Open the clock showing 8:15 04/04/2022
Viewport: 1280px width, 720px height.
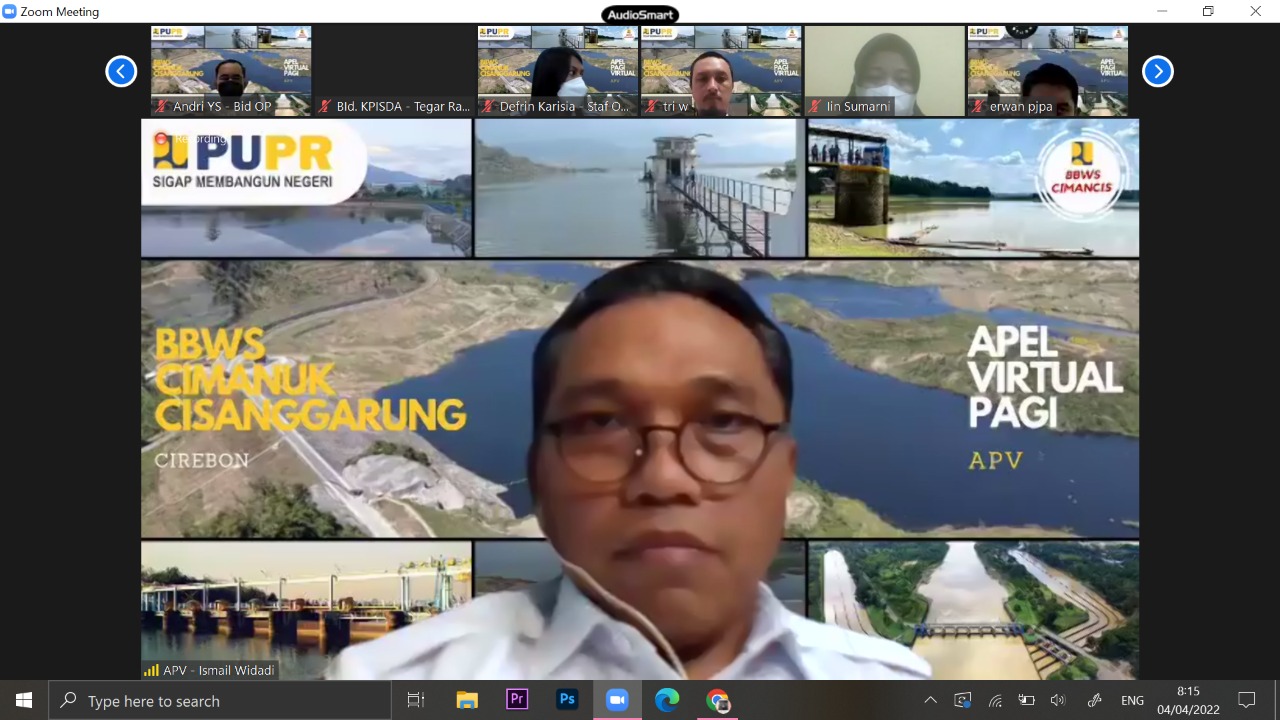[x=1188, y=700]
